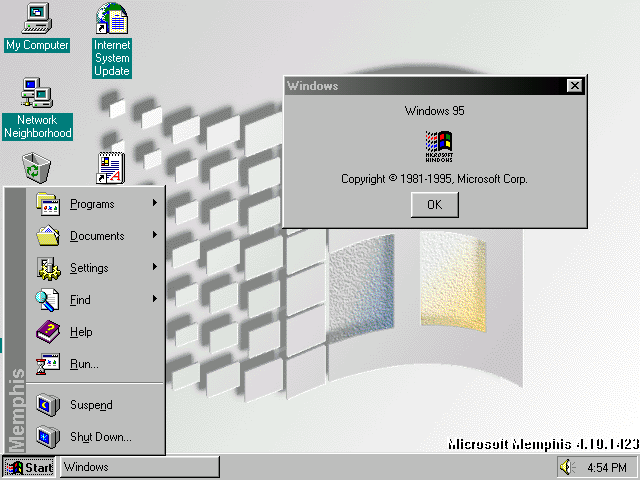This screenshot has height=480, width=640.
Task: Open the Network Neighborhood icon
Action: [37, 94]
